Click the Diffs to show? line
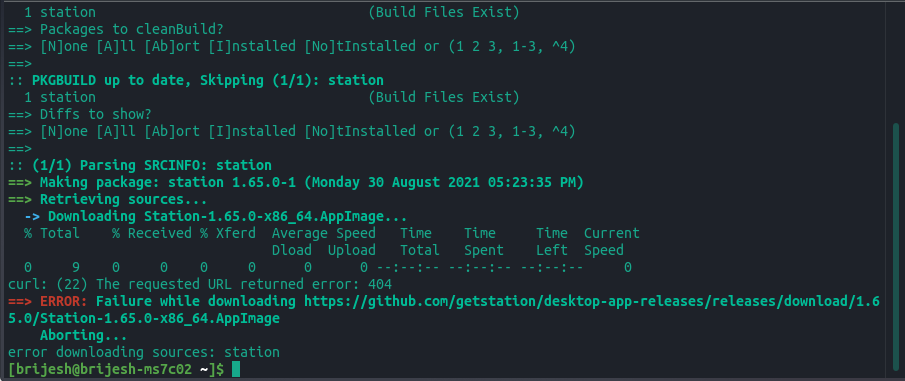This screenshot has height=381, width=905. [x=80, y=114]
